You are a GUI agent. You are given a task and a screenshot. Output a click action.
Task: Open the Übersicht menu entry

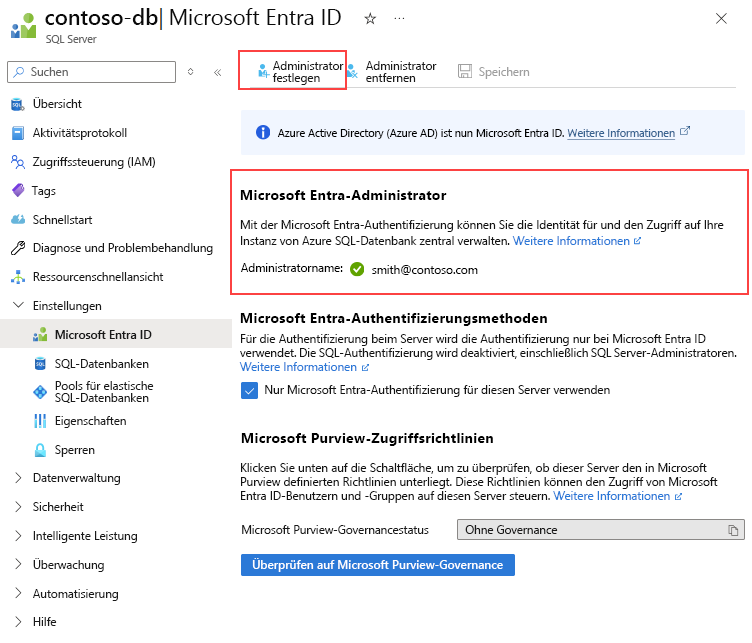57,104
